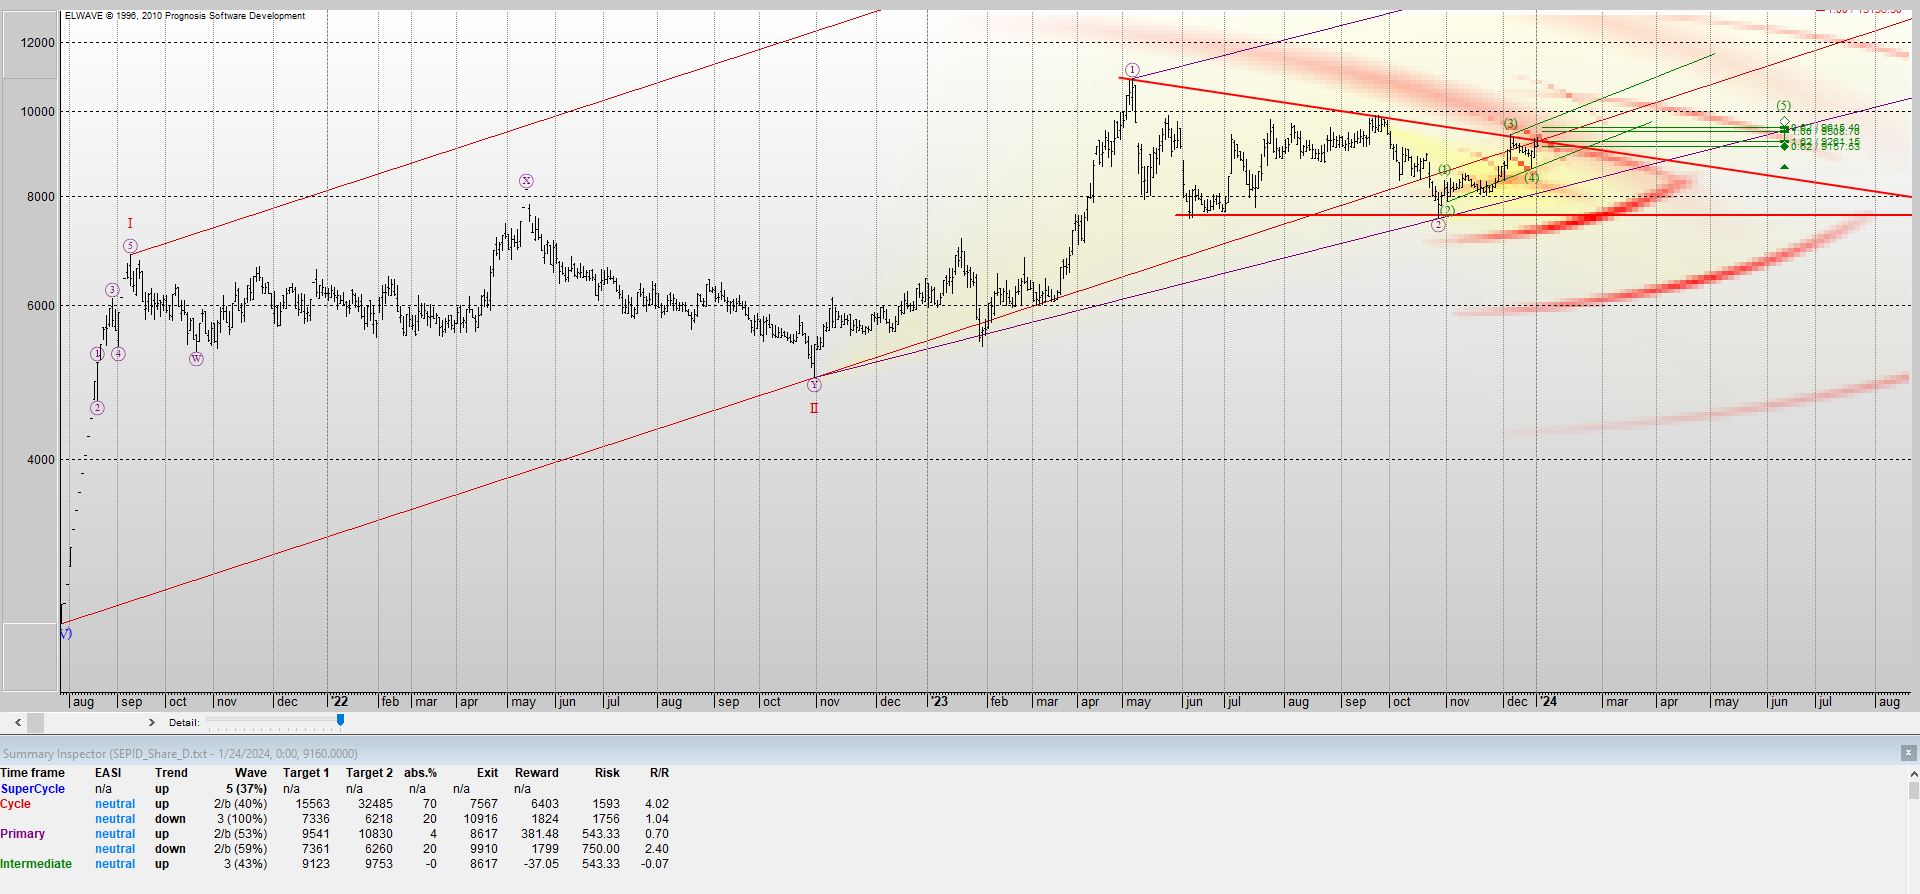Click the red wave II label
Screen dimensions: 1920x894
[814, 408]
